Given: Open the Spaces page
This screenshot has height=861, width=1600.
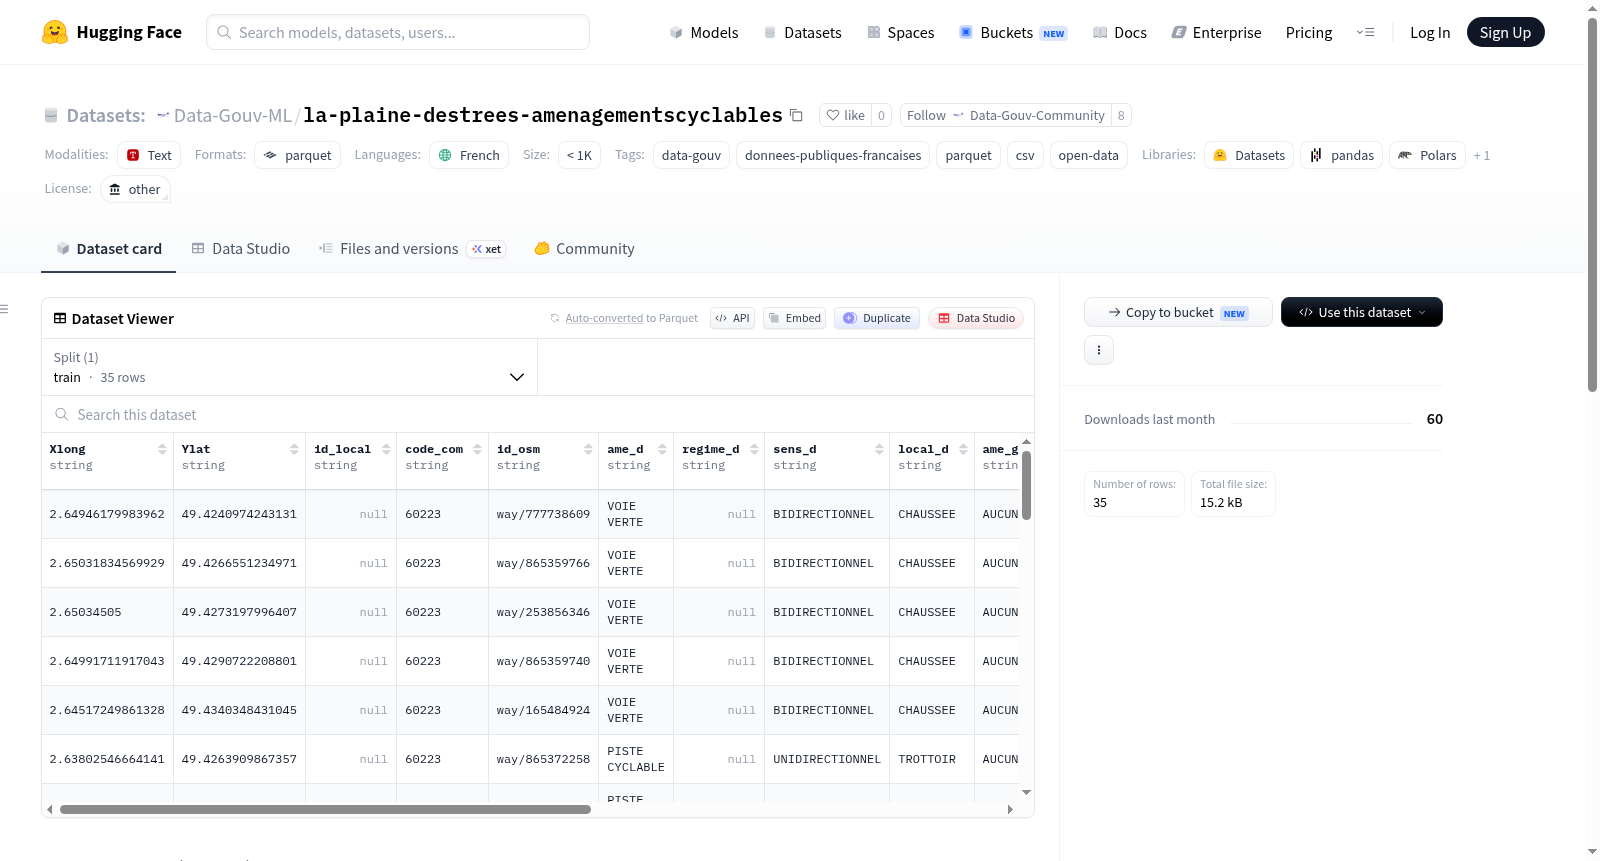Looking at the screenshot, I should (x=900, y=32).
